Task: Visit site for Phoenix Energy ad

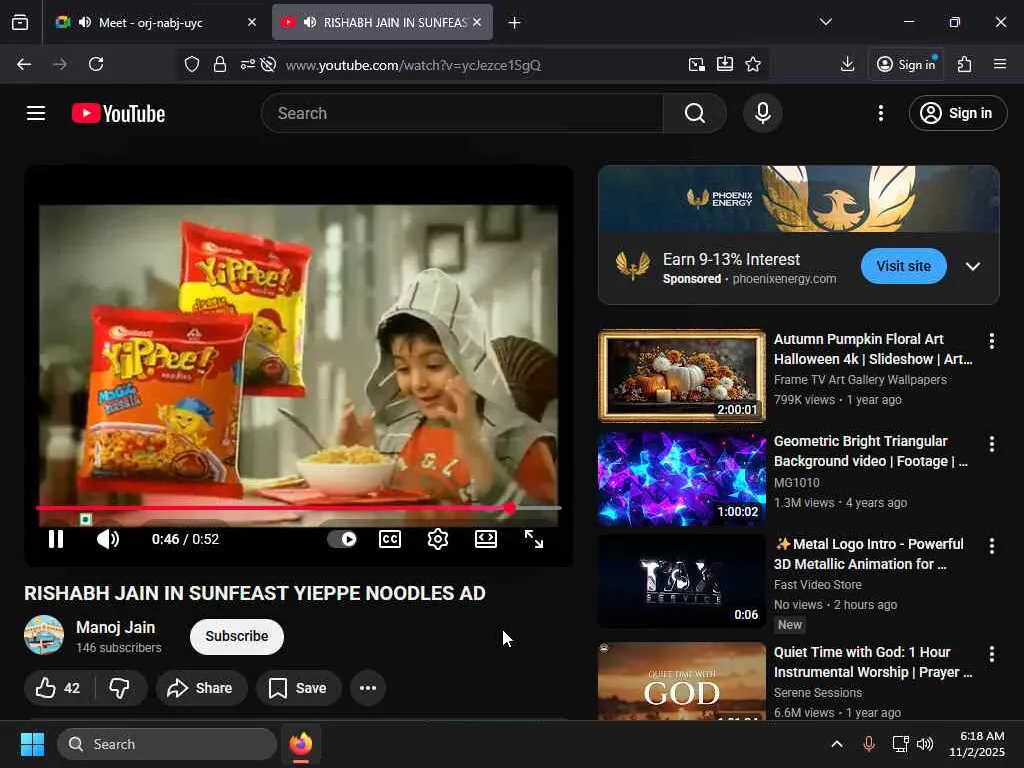Action: 903,266
